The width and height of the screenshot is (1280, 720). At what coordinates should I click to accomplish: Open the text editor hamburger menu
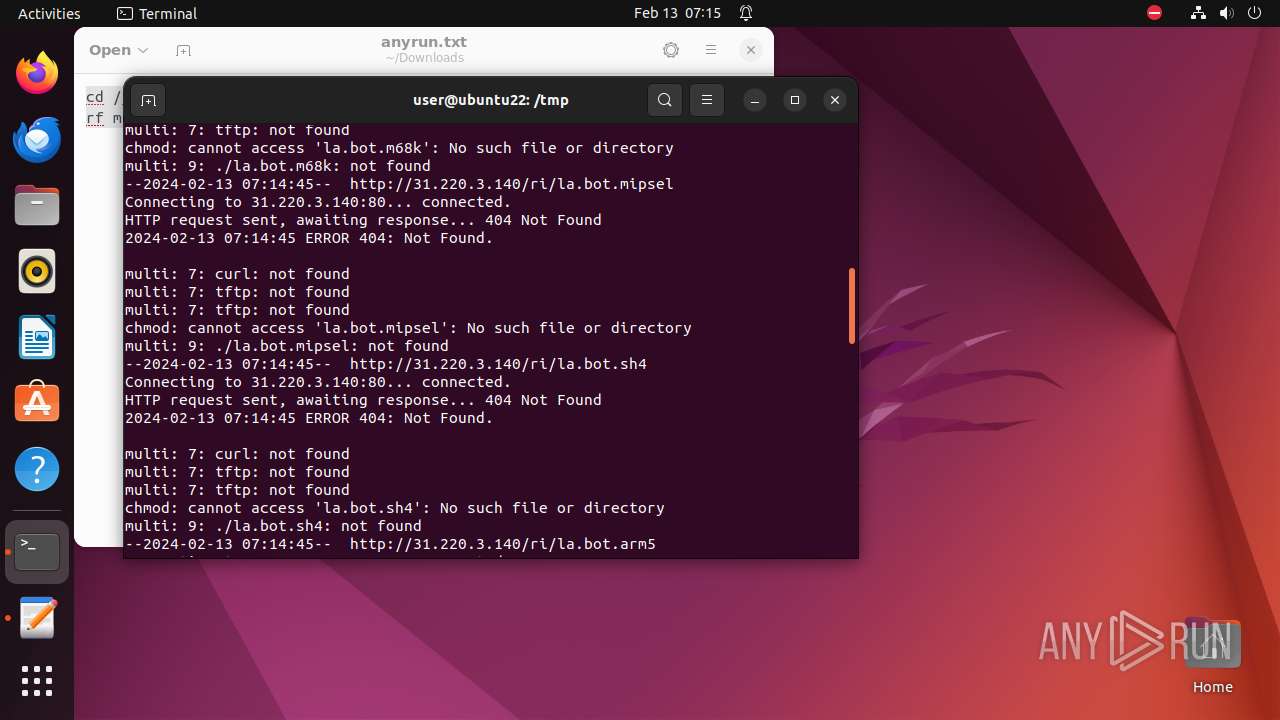(711, 50)
